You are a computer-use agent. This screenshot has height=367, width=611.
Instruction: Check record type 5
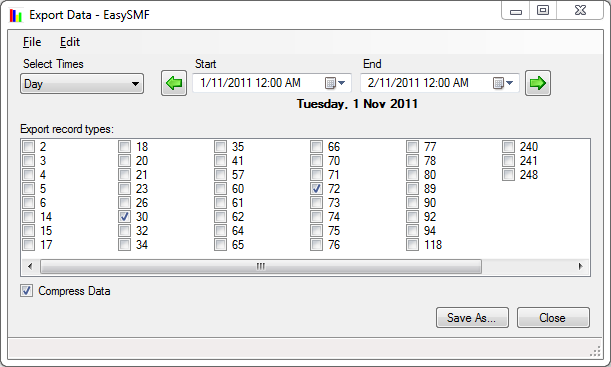(x=28, y=189)
